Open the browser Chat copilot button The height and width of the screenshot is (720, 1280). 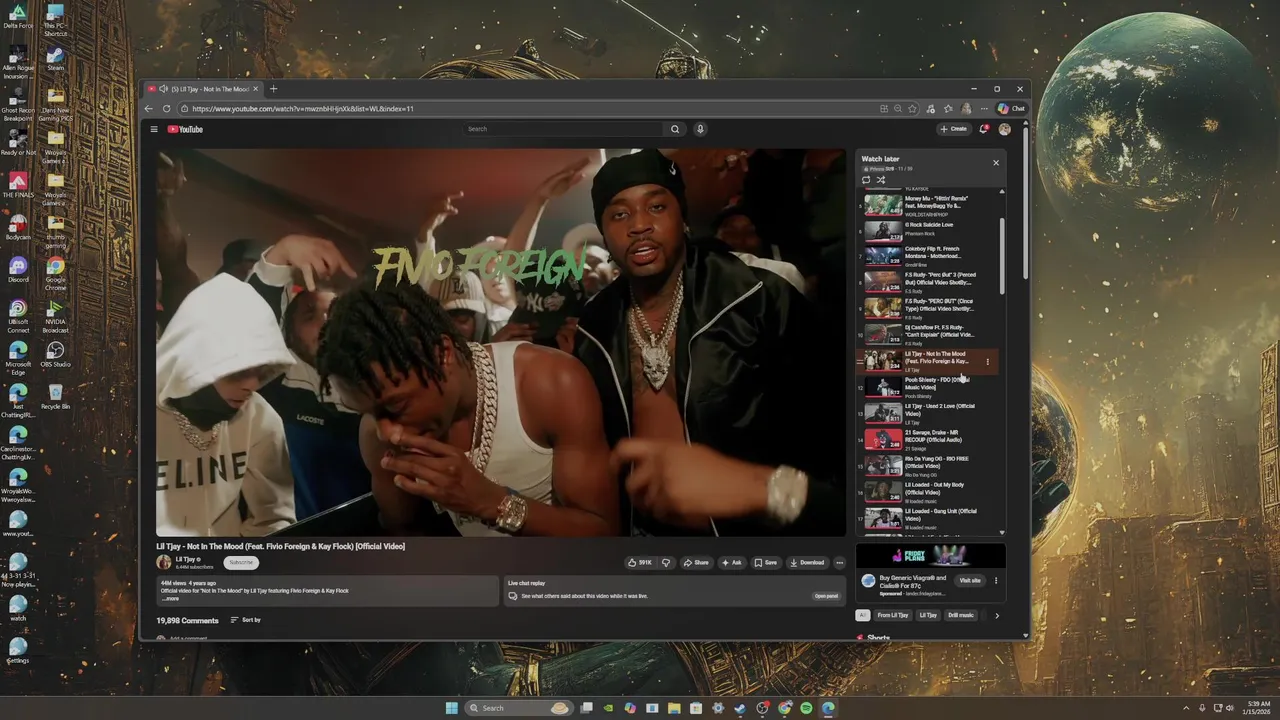click(1011, 108)
